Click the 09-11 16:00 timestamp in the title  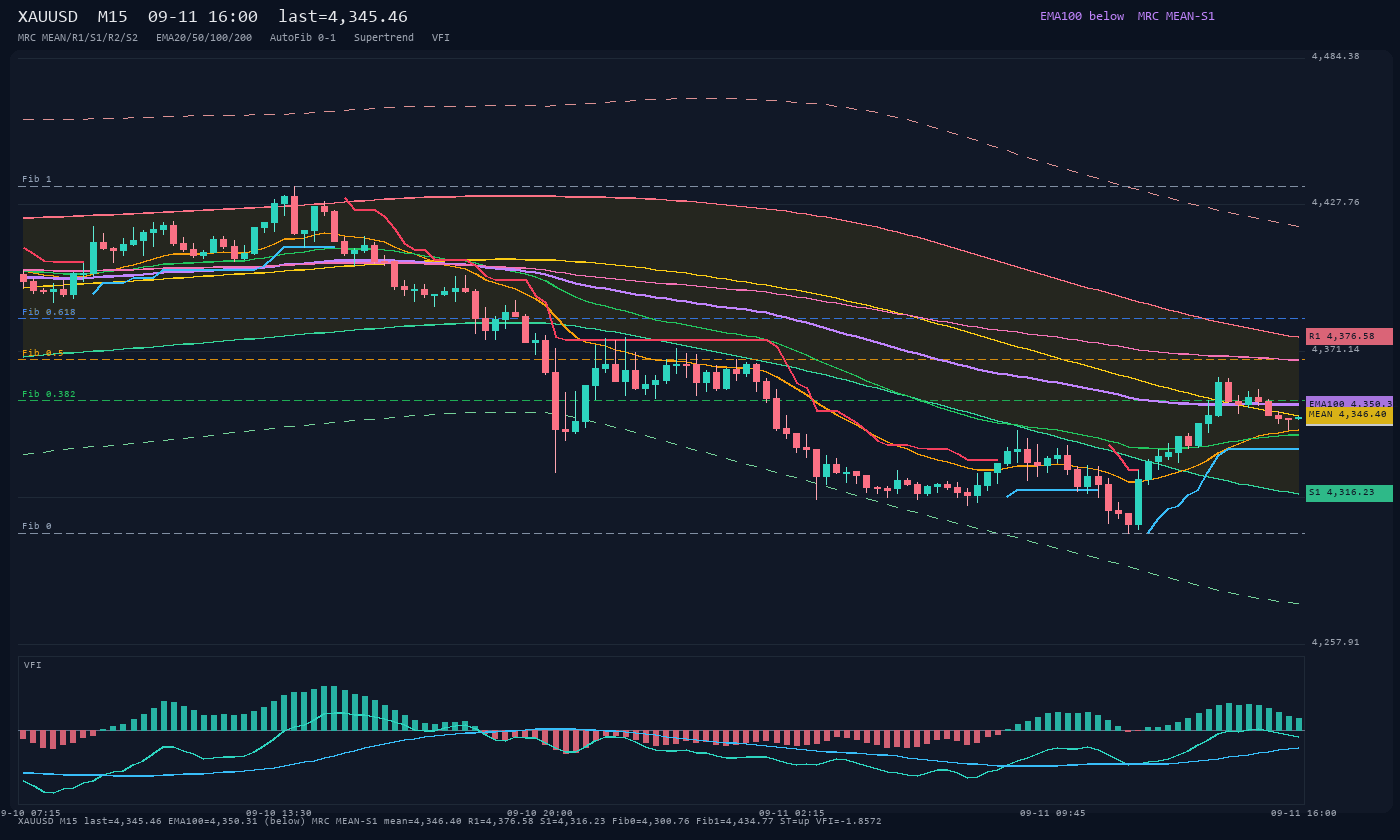pyautogui.click(x=202, y=17)
